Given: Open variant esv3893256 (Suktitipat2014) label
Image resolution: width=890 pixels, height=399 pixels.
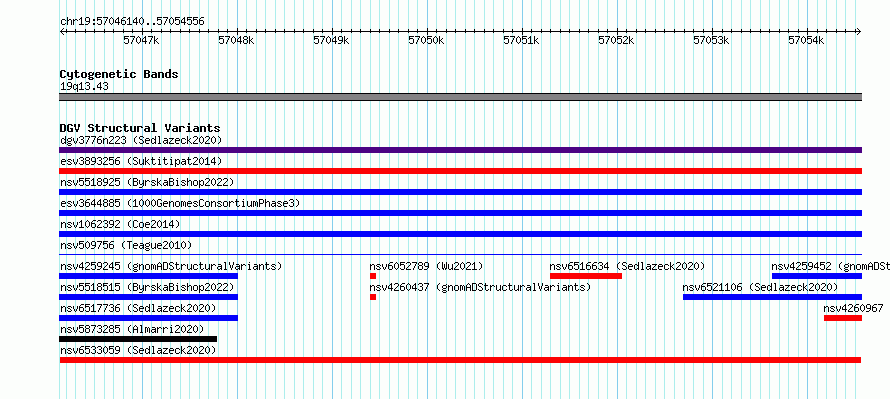Looking at the screenshot, I should pyautogui.click(x=141, y=161).
